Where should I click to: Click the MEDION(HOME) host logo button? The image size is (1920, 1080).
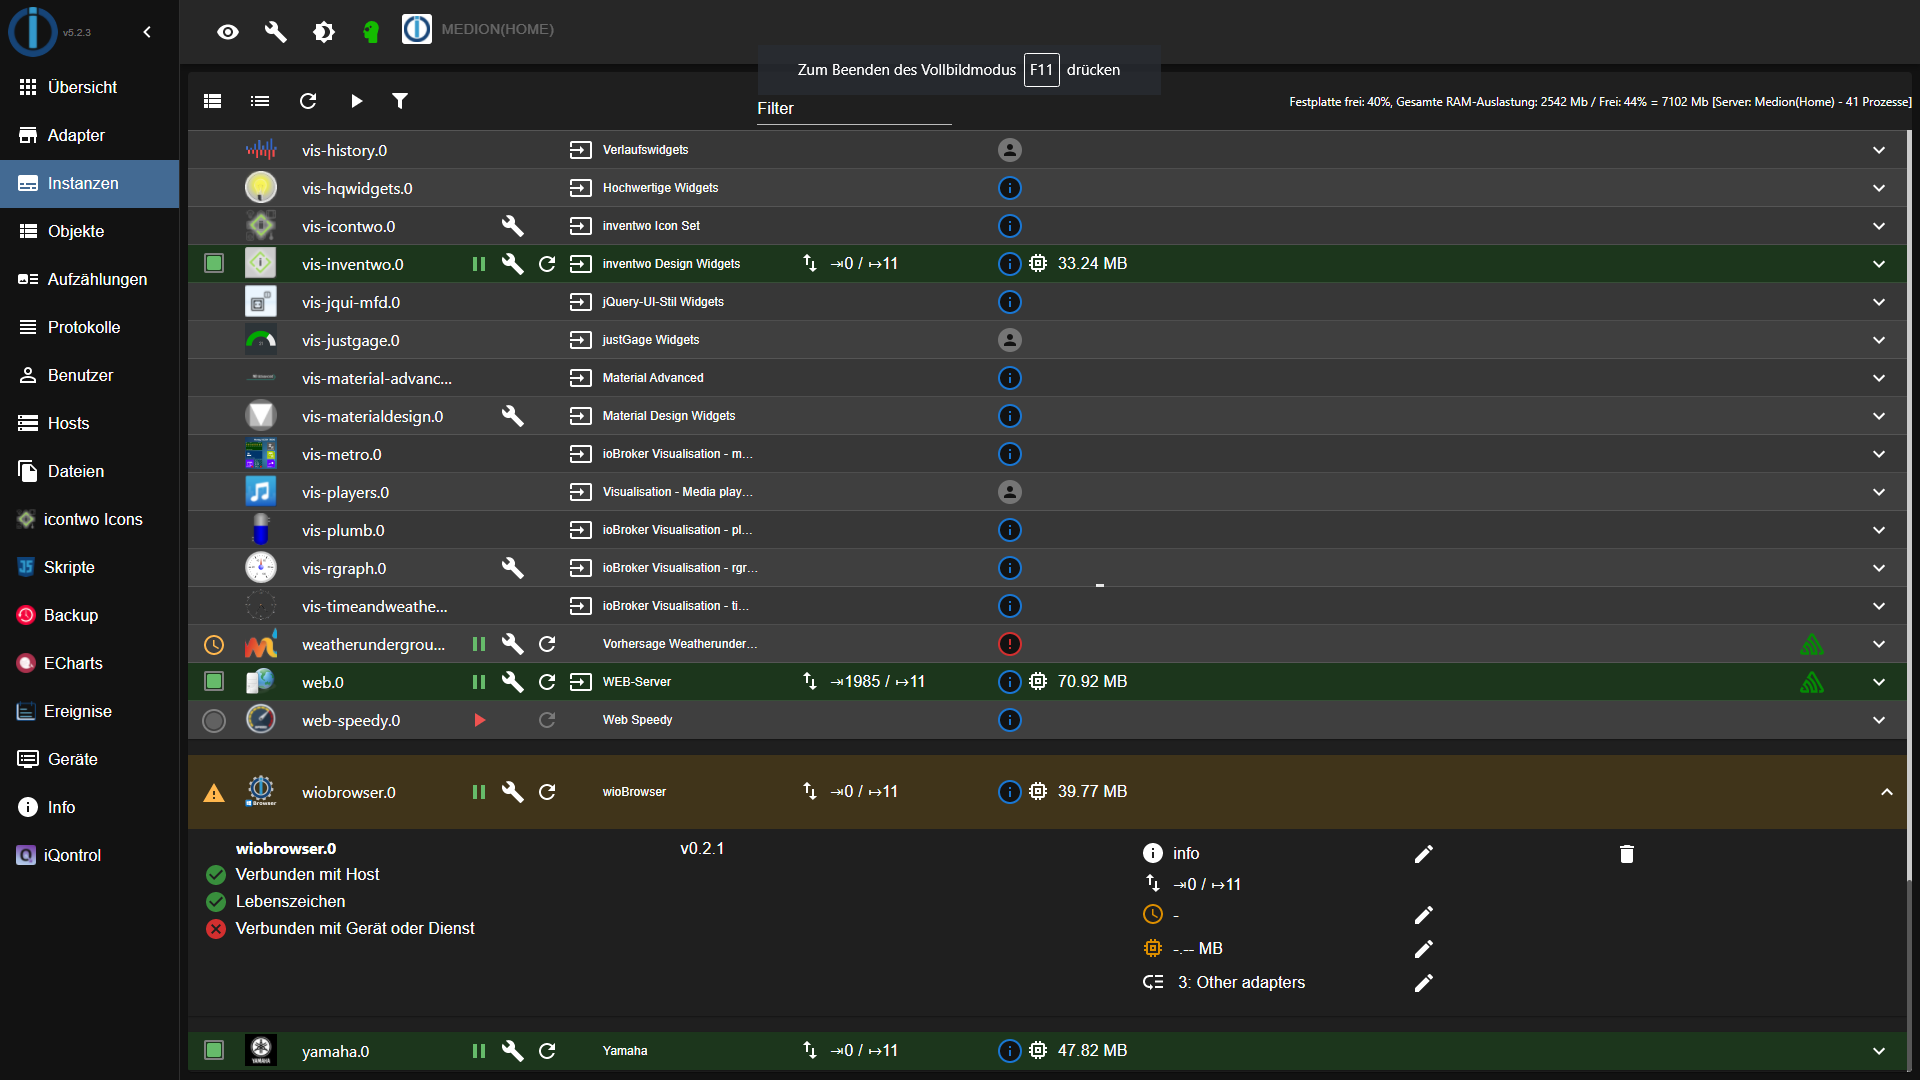[417, 29]
